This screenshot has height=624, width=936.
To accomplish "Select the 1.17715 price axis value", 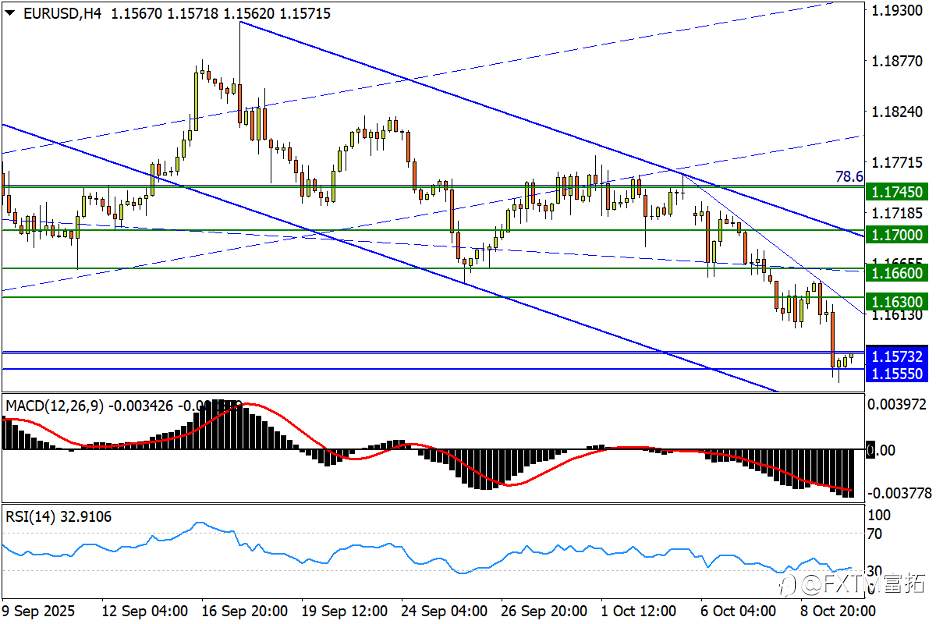I will [x=897, y=162].
